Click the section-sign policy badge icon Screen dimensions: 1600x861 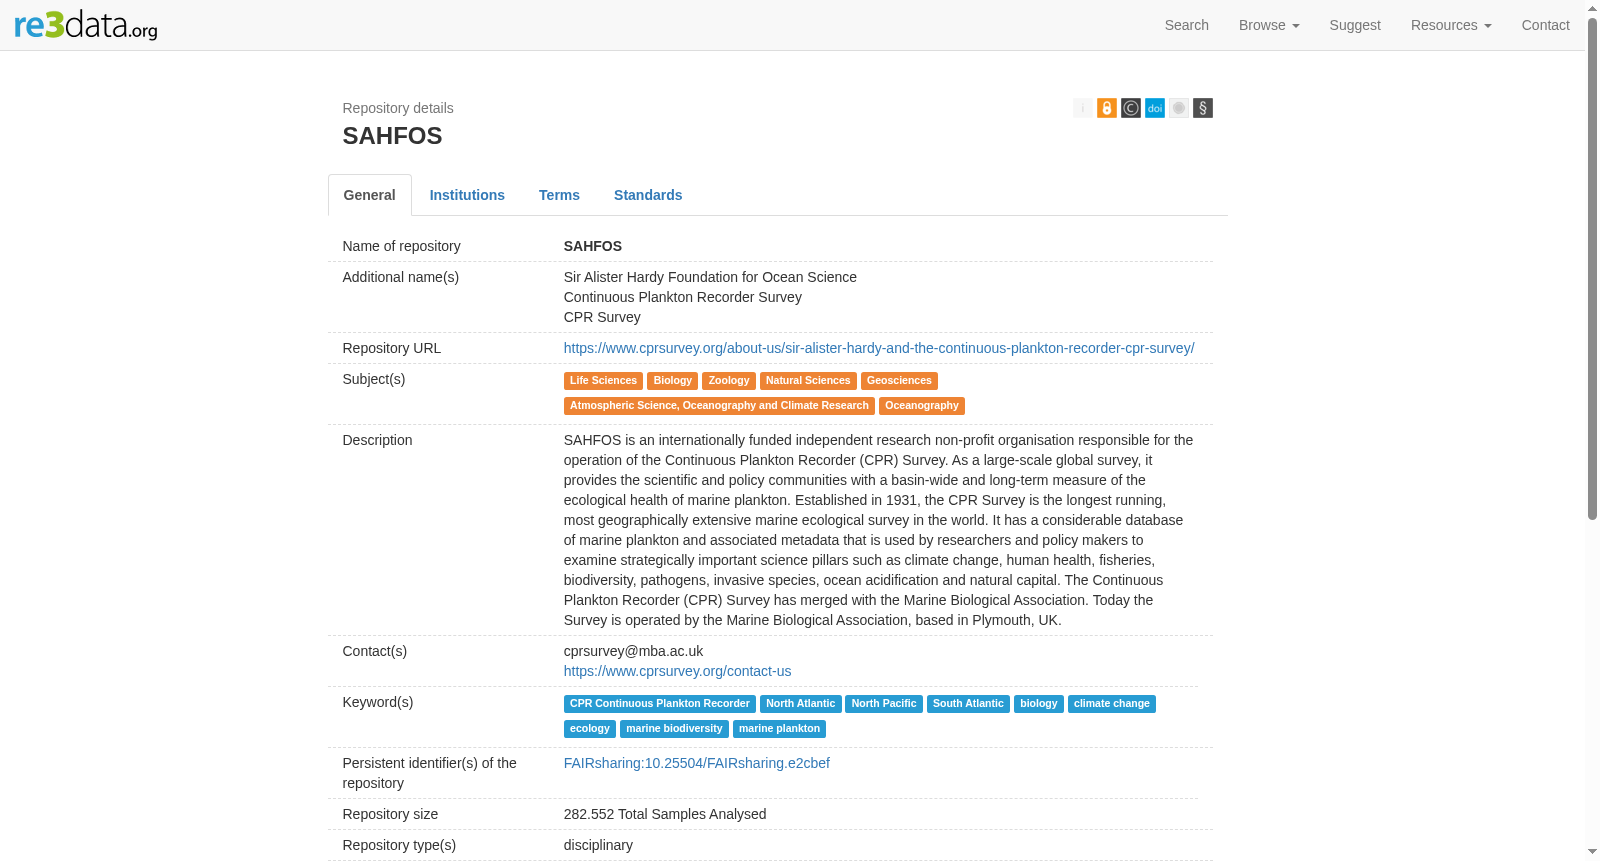coord(1203,108)
